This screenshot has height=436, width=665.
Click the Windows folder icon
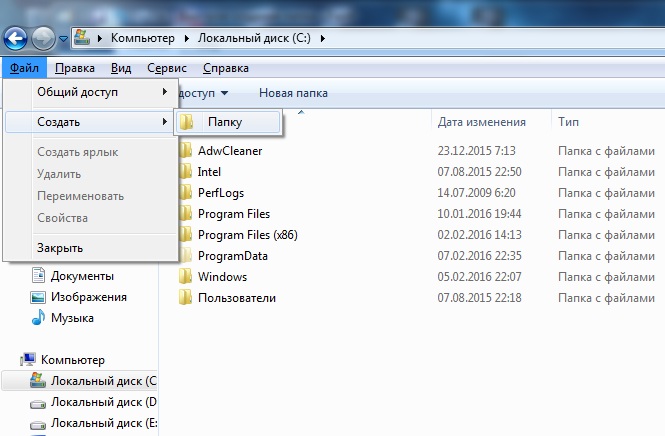(x=185, y=277)
